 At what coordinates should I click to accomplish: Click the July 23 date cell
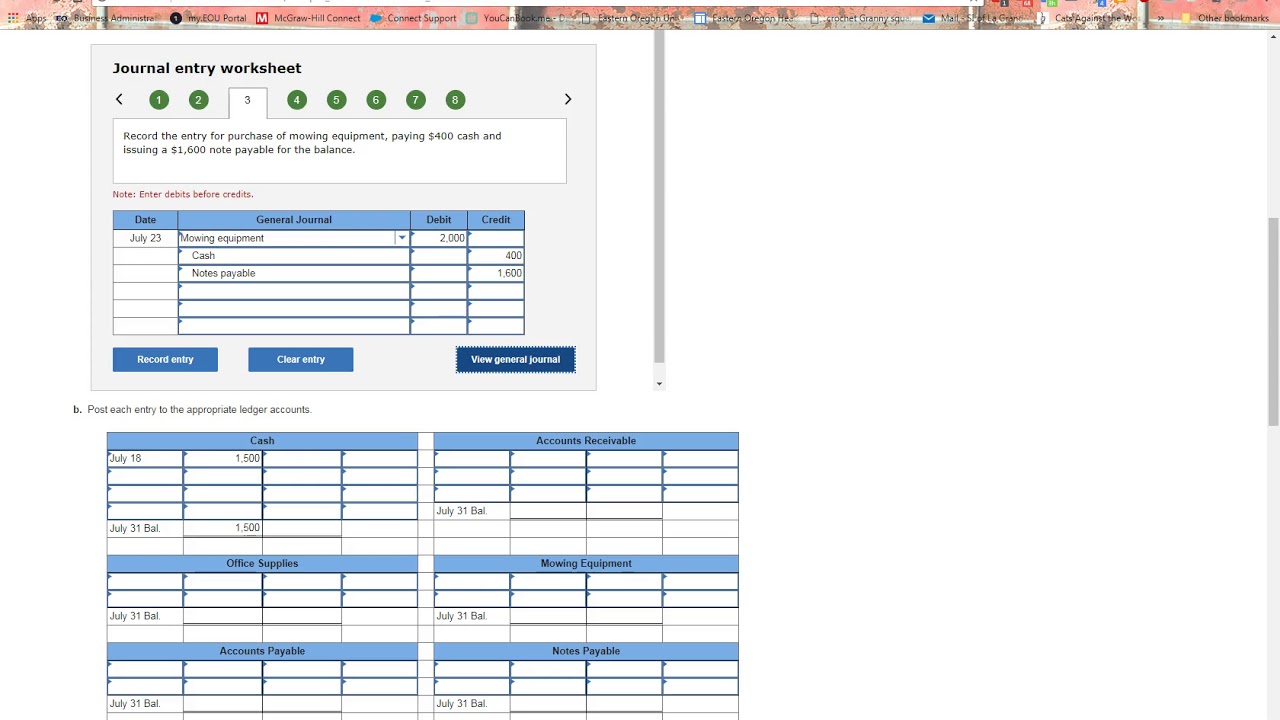tap(145, 238)
